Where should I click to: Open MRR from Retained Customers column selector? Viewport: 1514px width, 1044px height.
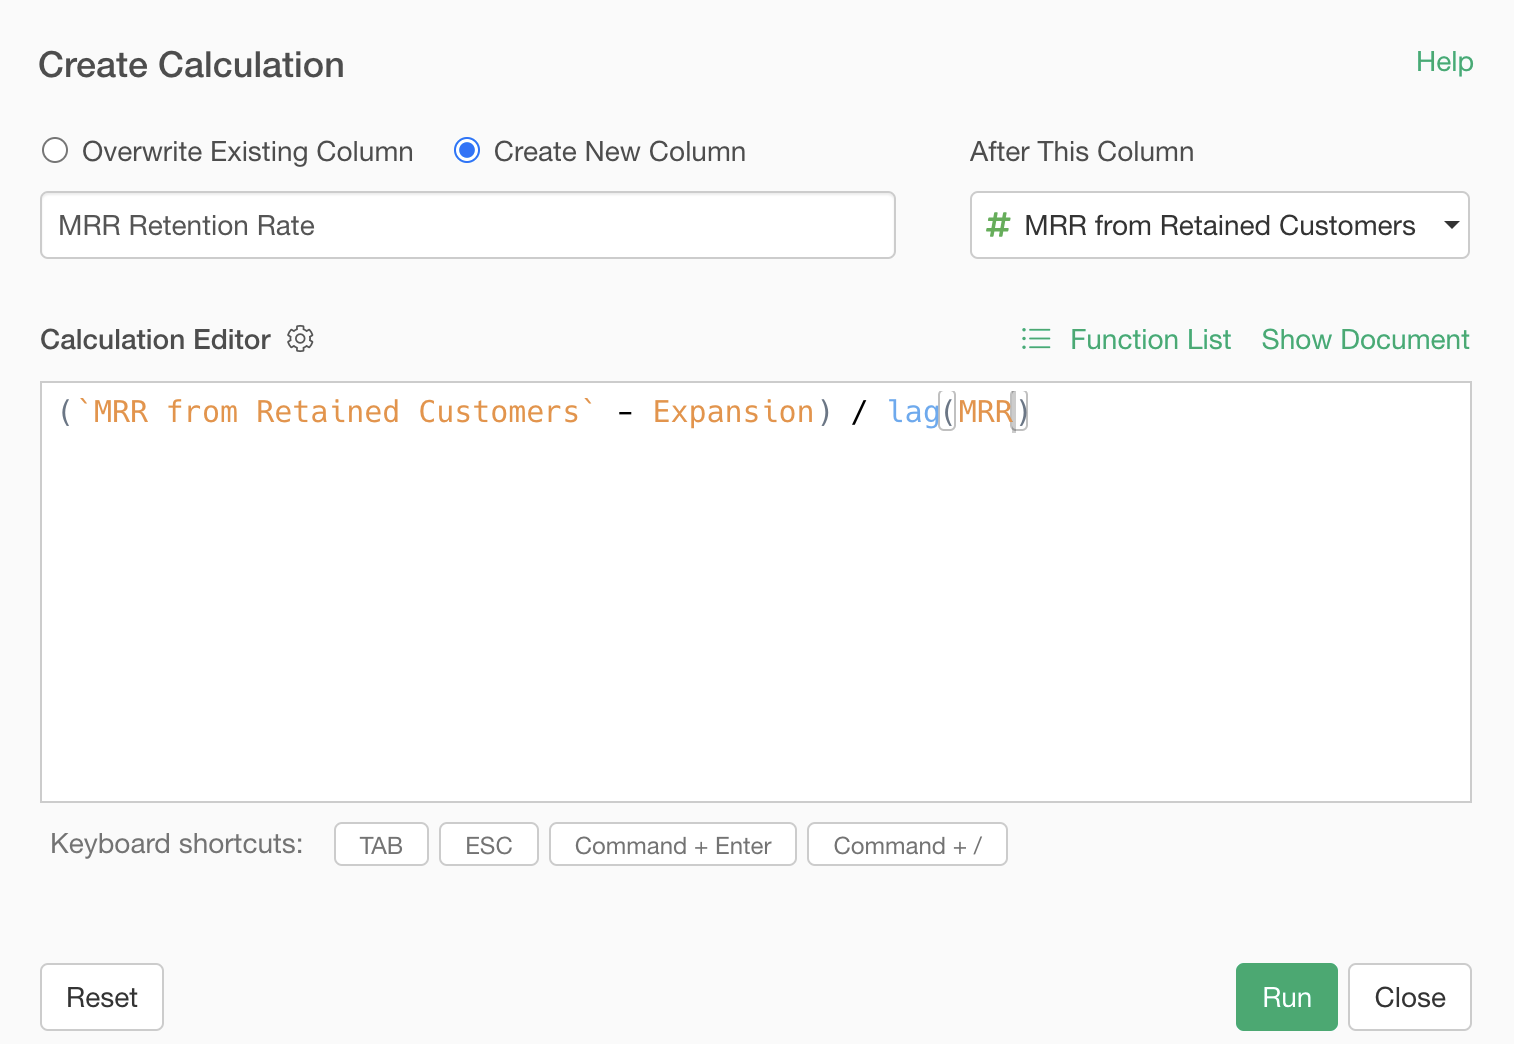[x=1218, y=225]
